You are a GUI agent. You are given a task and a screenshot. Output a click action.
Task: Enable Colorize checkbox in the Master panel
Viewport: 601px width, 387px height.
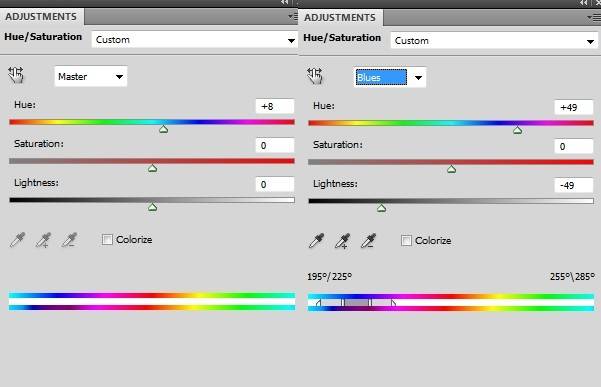pyautogui.click(x=107, y=240)
